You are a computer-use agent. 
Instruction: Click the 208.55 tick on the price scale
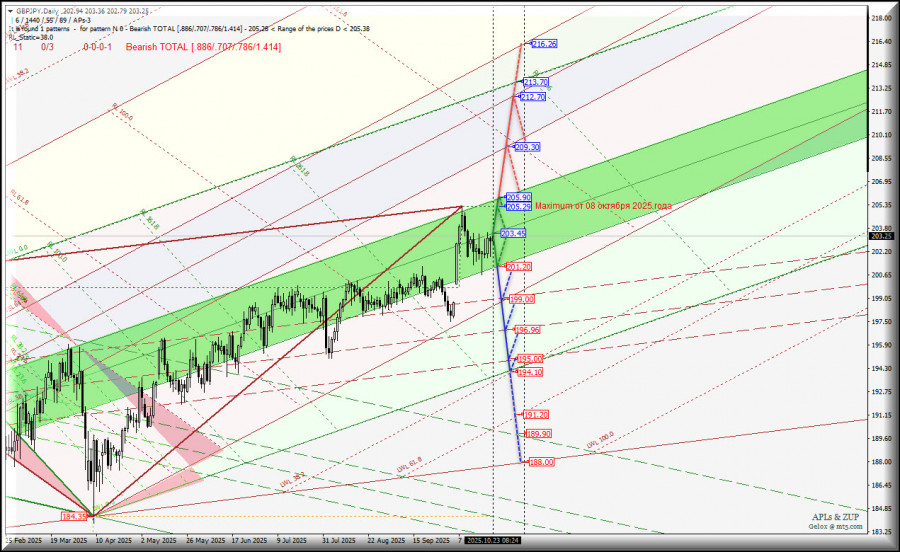coord(882,158)
